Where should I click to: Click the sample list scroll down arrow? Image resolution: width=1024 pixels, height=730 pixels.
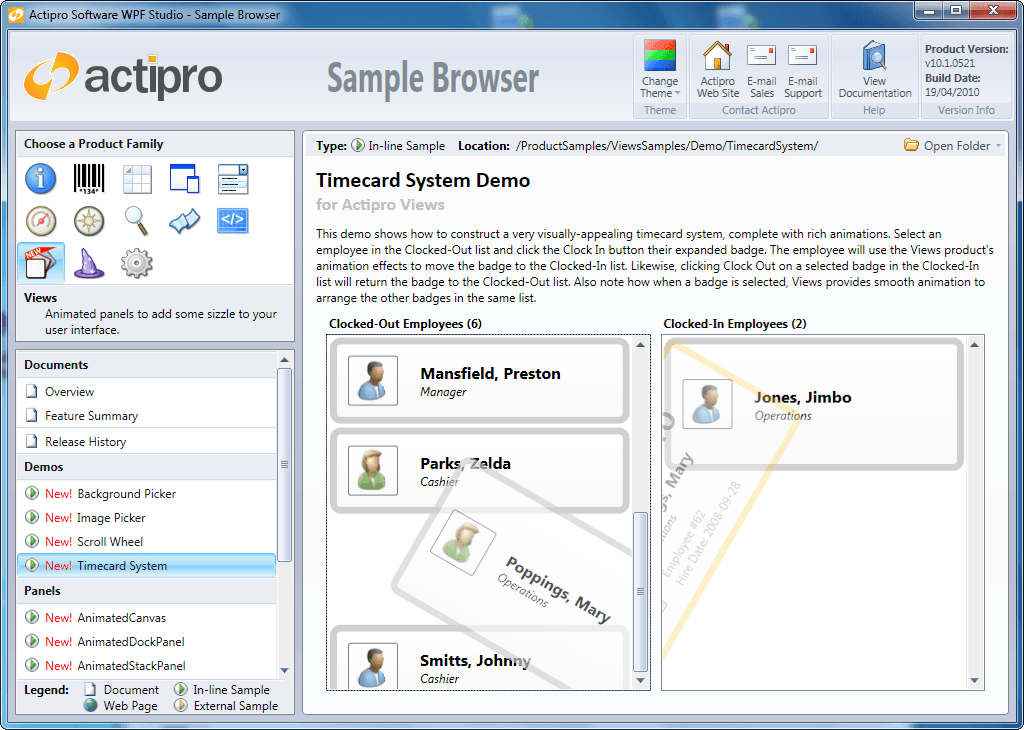[x=284, y=670]
